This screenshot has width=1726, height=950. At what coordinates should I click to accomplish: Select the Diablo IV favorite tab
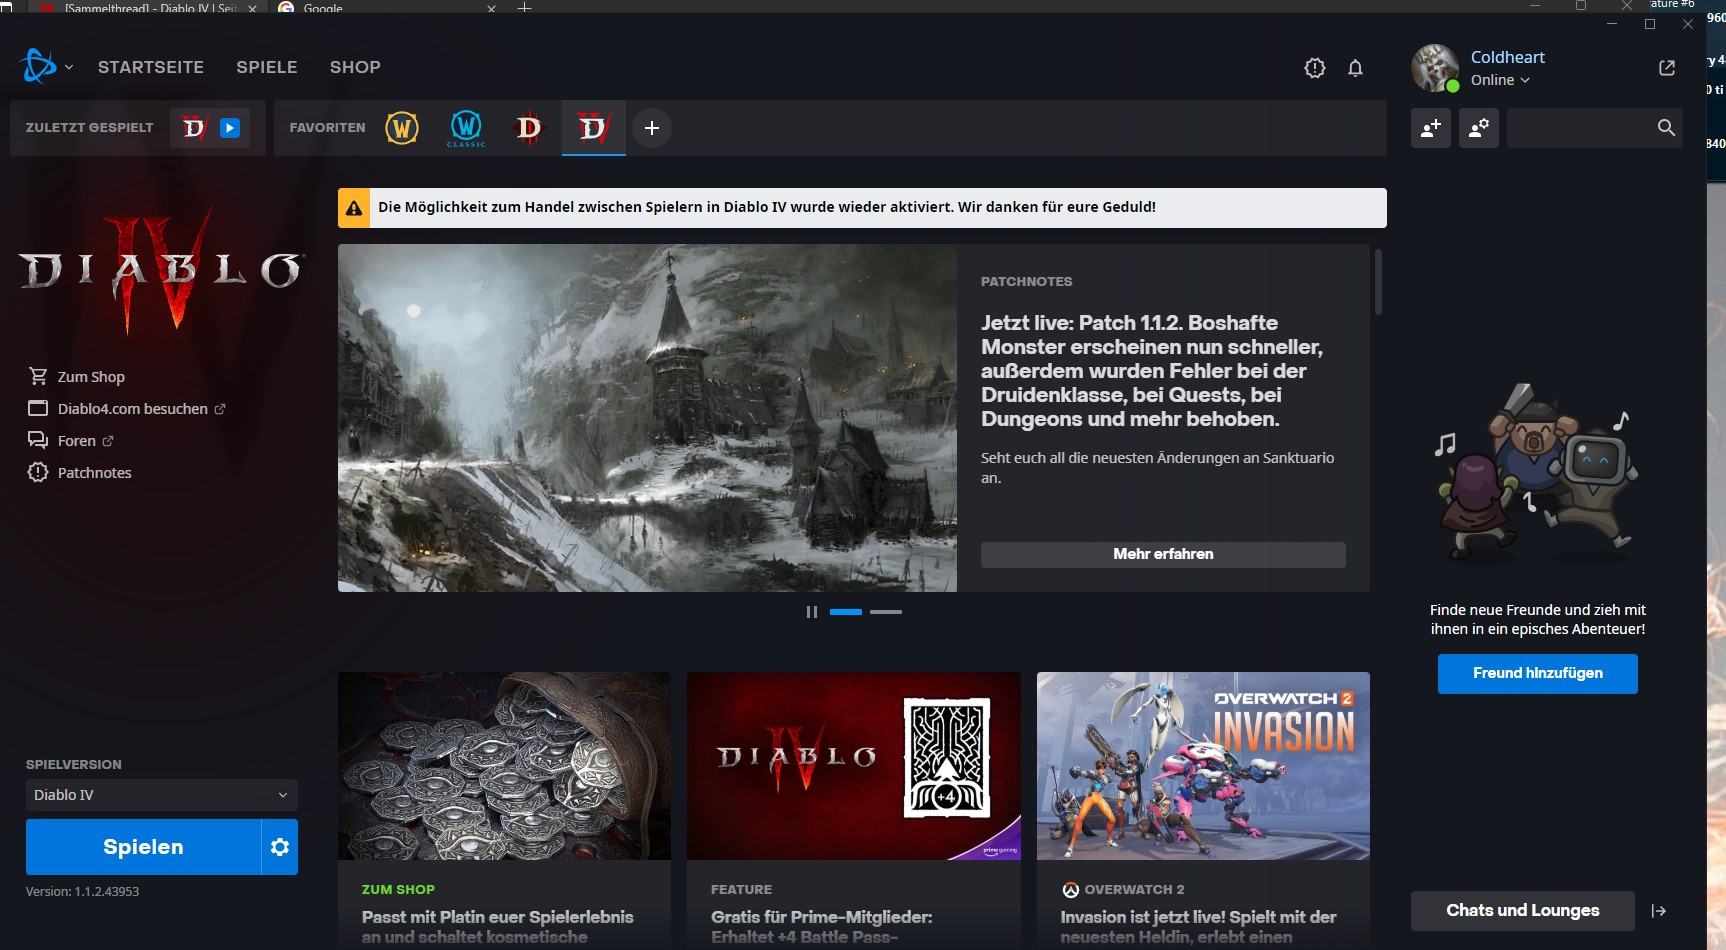click(x=593, y=128)
